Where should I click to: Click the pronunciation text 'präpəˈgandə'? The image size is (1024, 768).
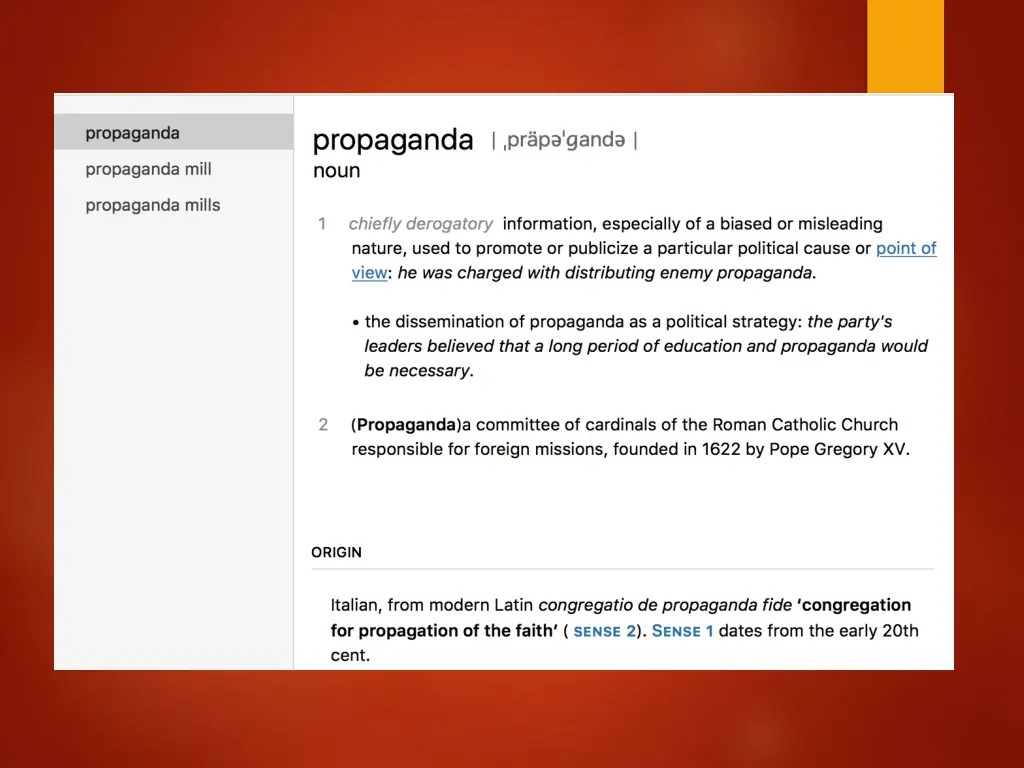[x=564, y=140]
